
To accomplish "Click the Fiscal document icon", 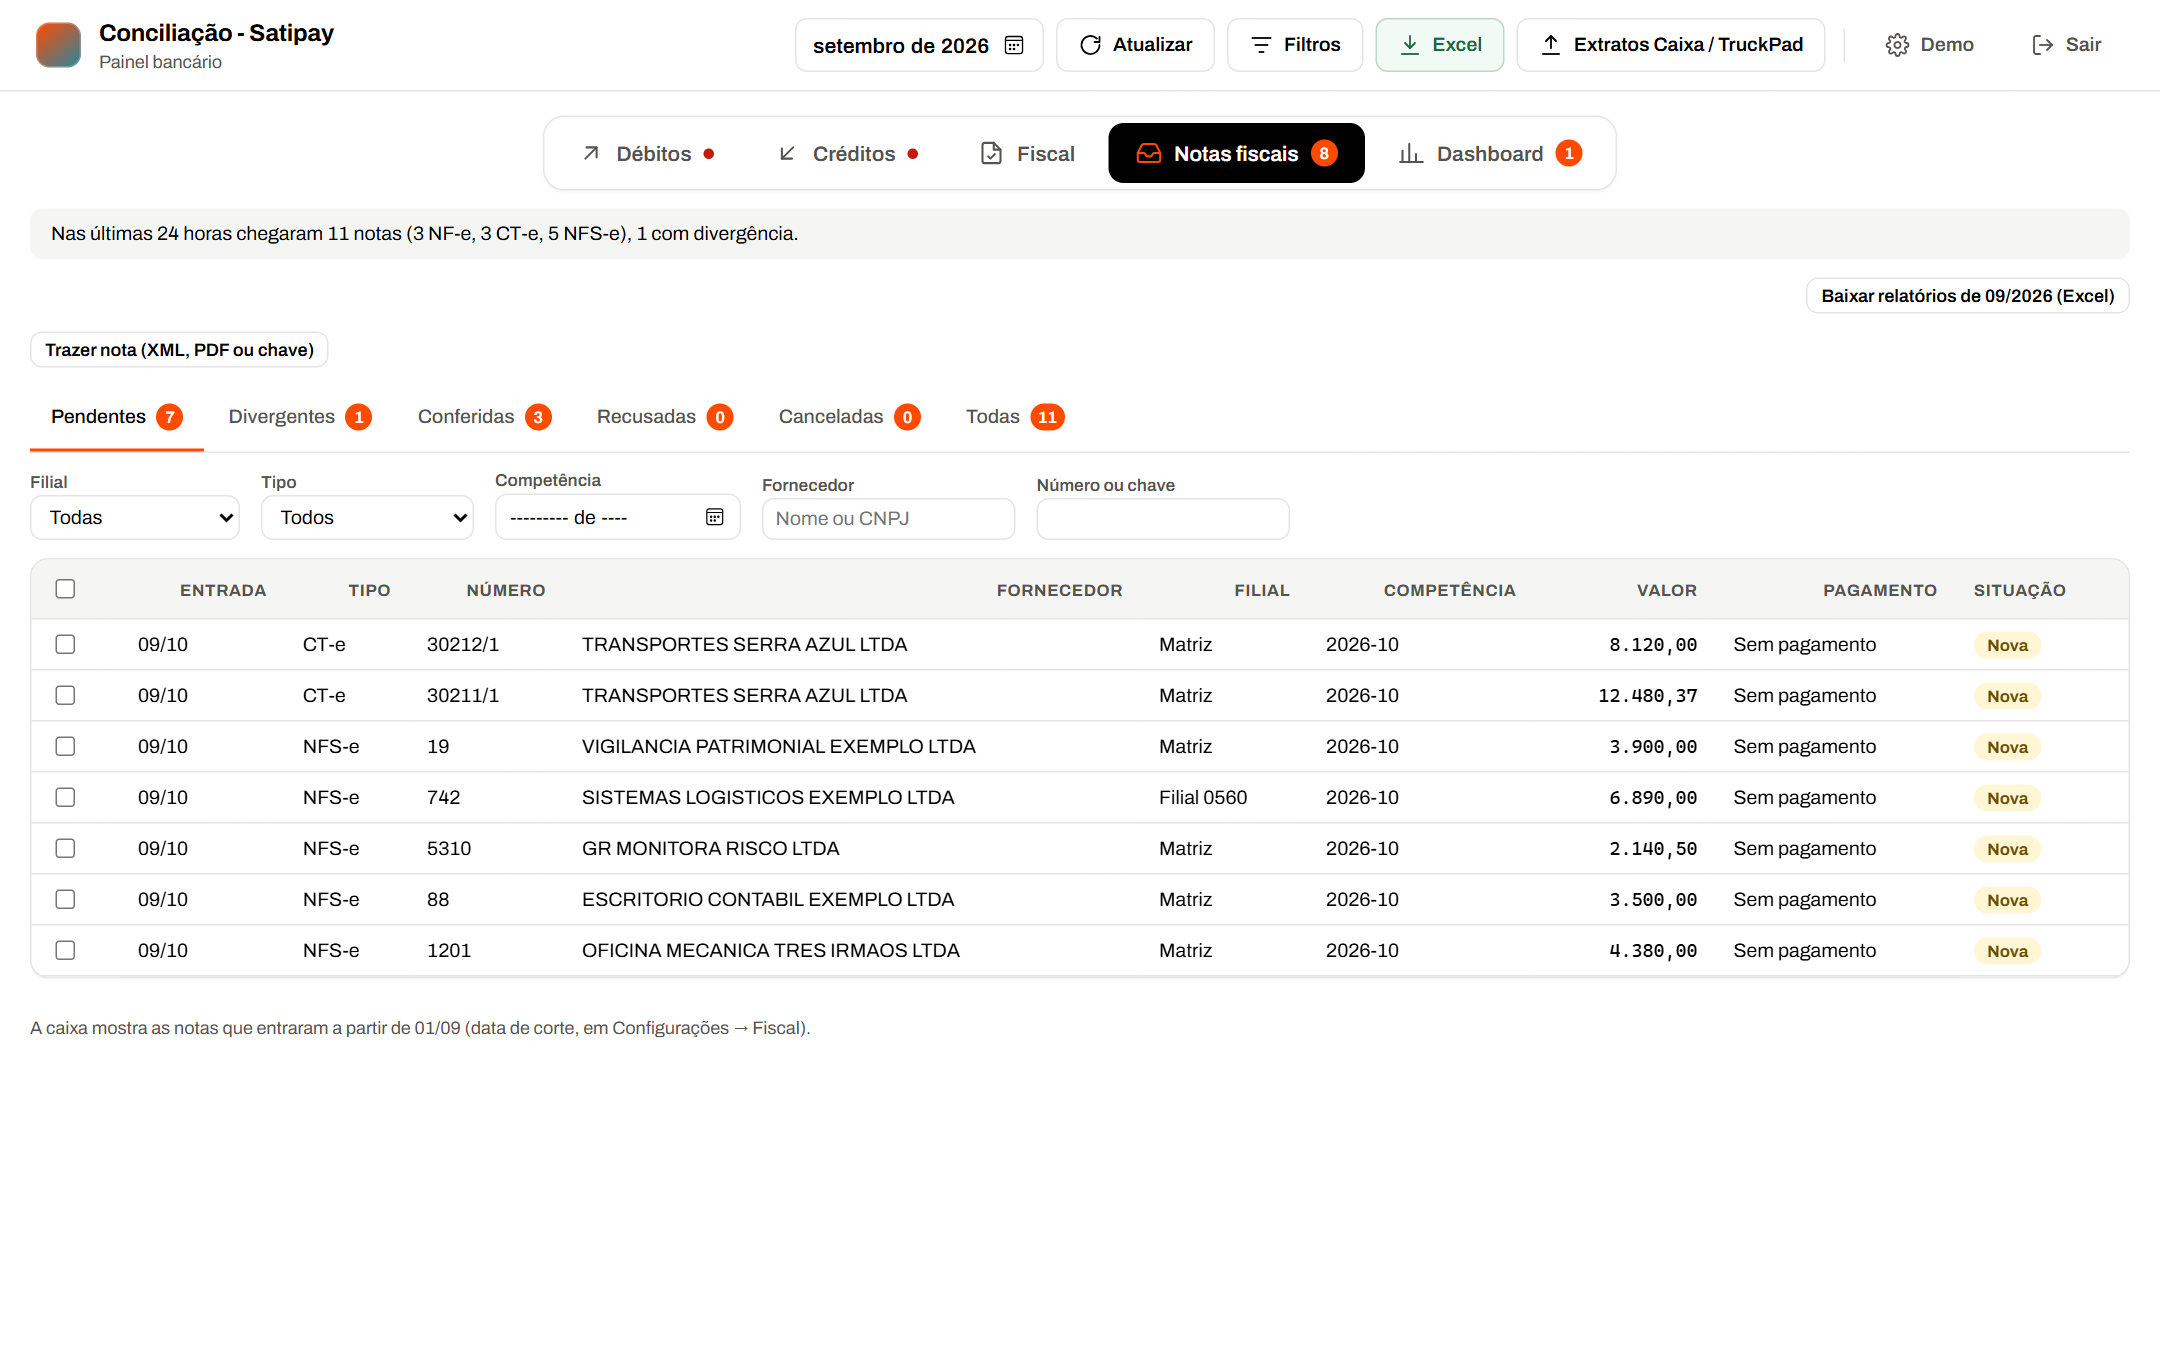I will click(x=991, y=153).
